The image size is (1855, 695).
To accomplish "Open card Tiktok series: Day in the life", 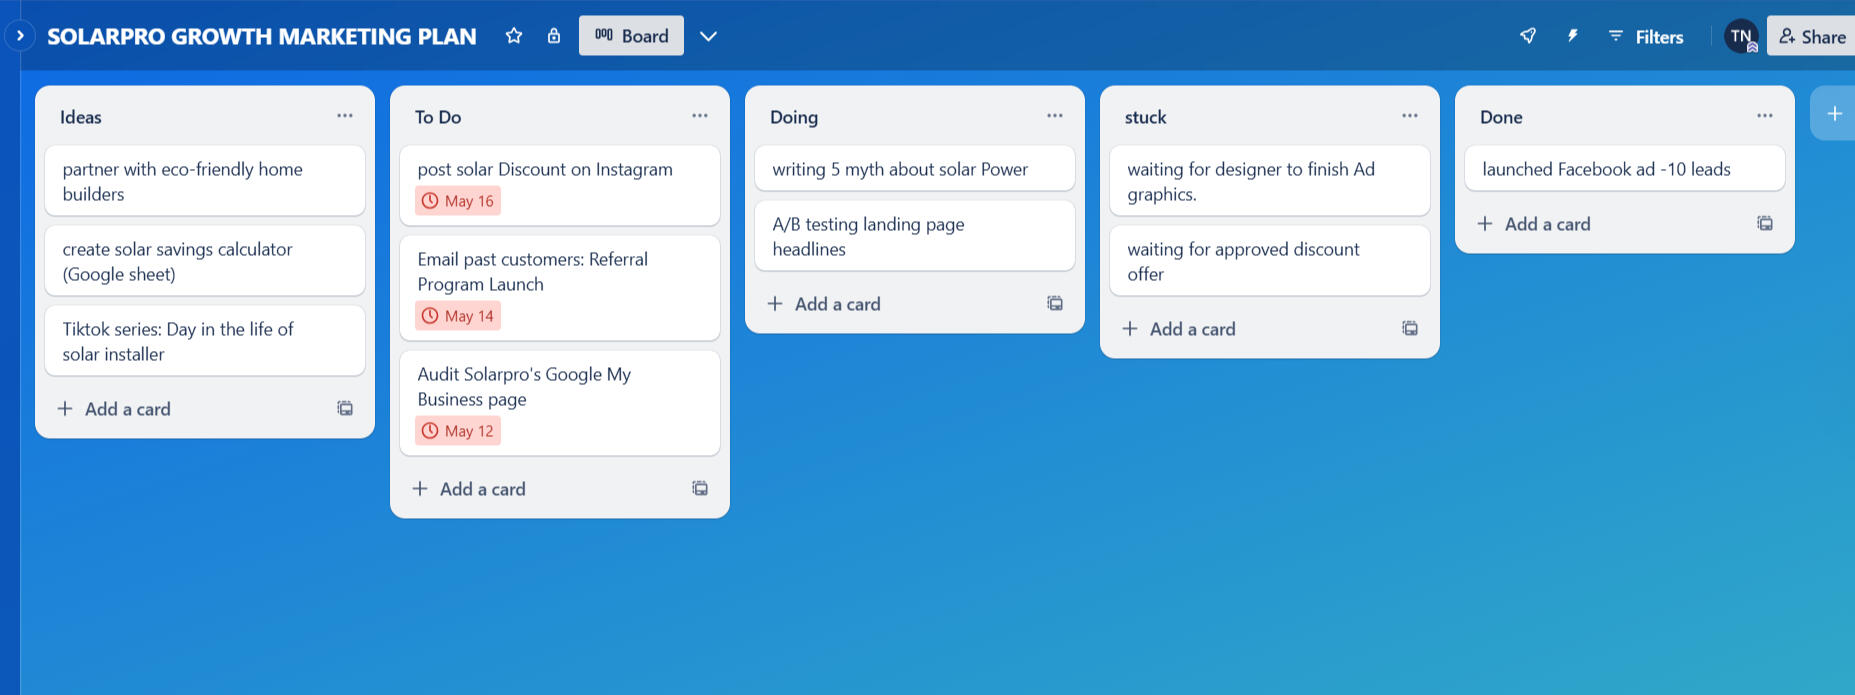I will click(x=205, y=341).
